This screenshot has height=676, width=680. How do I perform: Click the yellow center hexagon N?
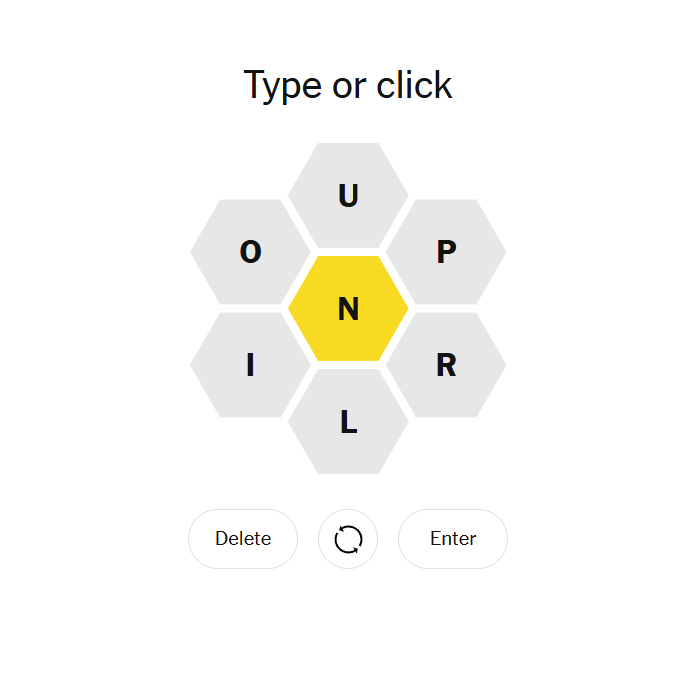(x=348, y=309)
